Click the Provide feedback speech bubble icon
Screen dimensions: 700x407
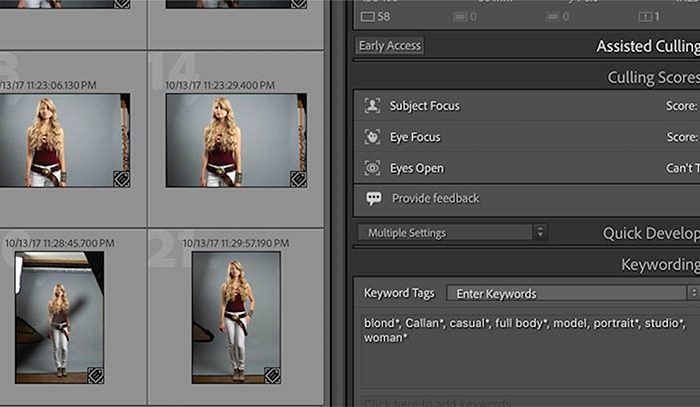pyautogui.click(x=374, y=198)
